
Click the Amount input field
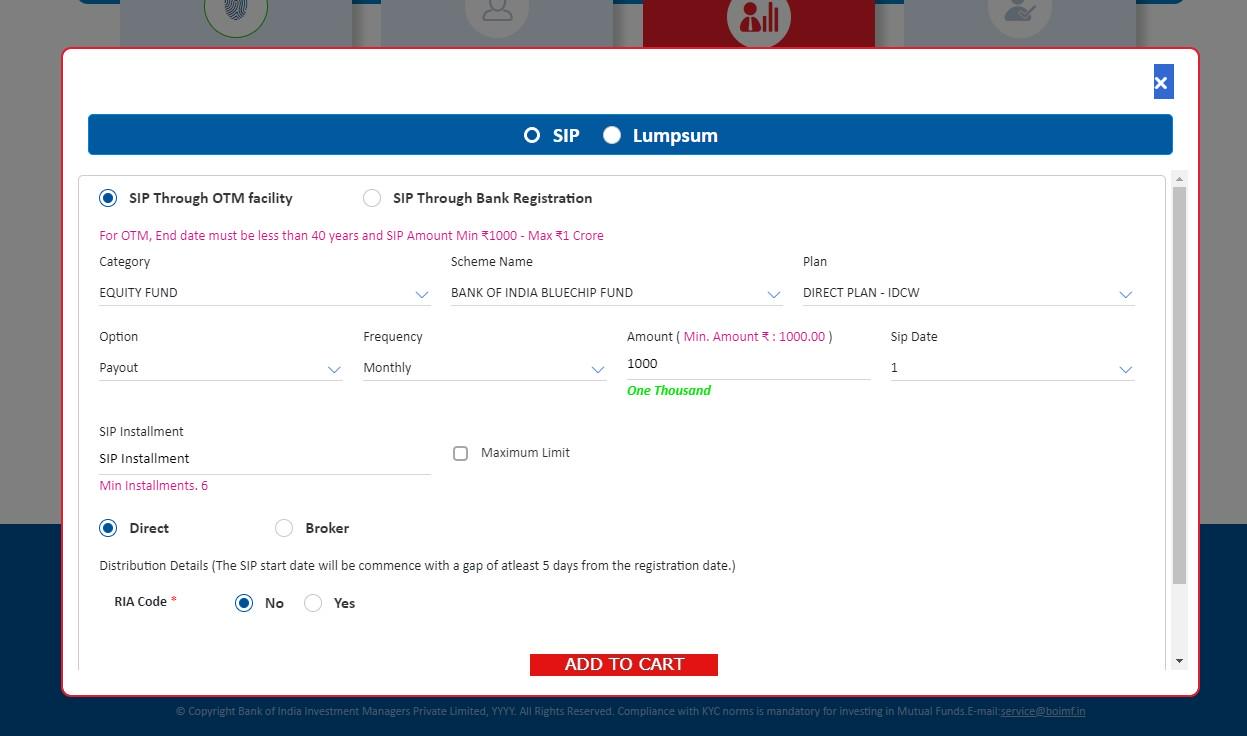tap(748, 364)
